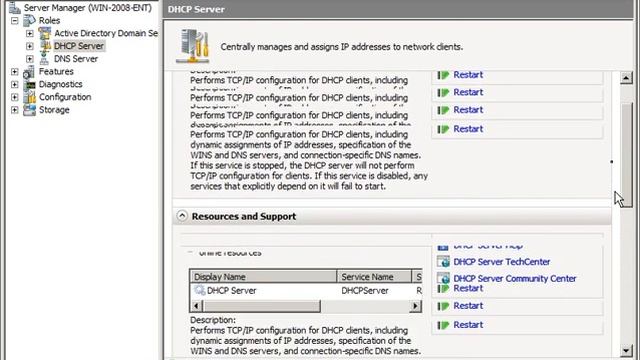The height and width of the screenshot is (360, 640).
Task: Expand the Configuration tree node
Action: (x=15, y=97)
